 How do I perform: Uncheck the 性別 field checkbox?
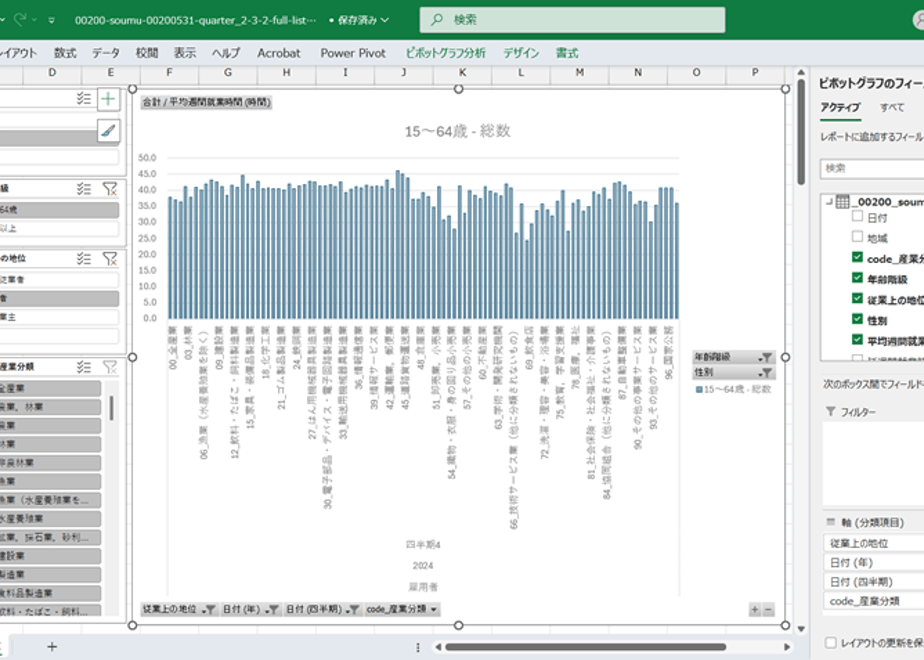pos(857,319)
